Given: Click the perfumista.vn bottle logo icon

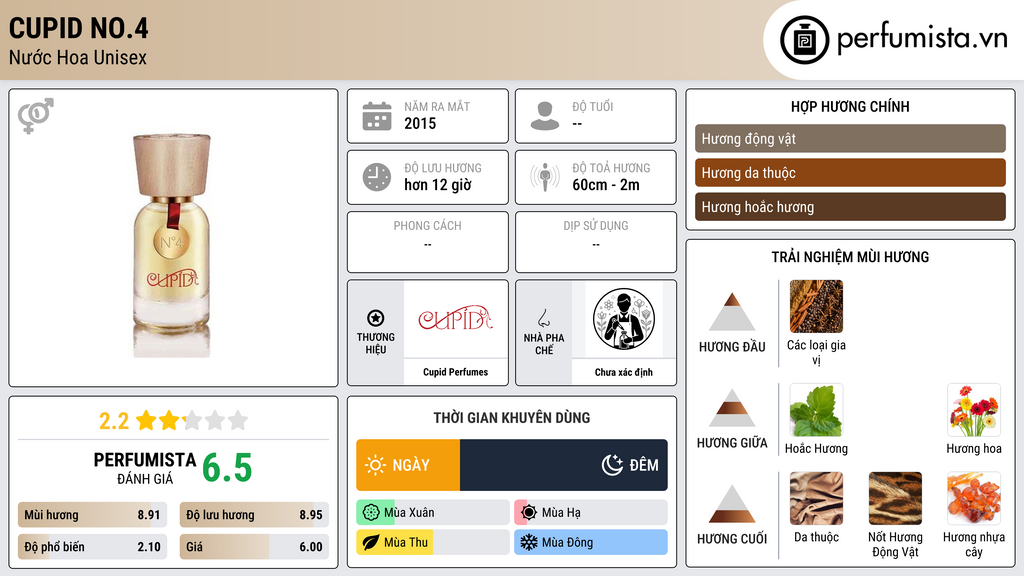Looking at the screenshot, I should pyautogui.click(x=804, y=40).
